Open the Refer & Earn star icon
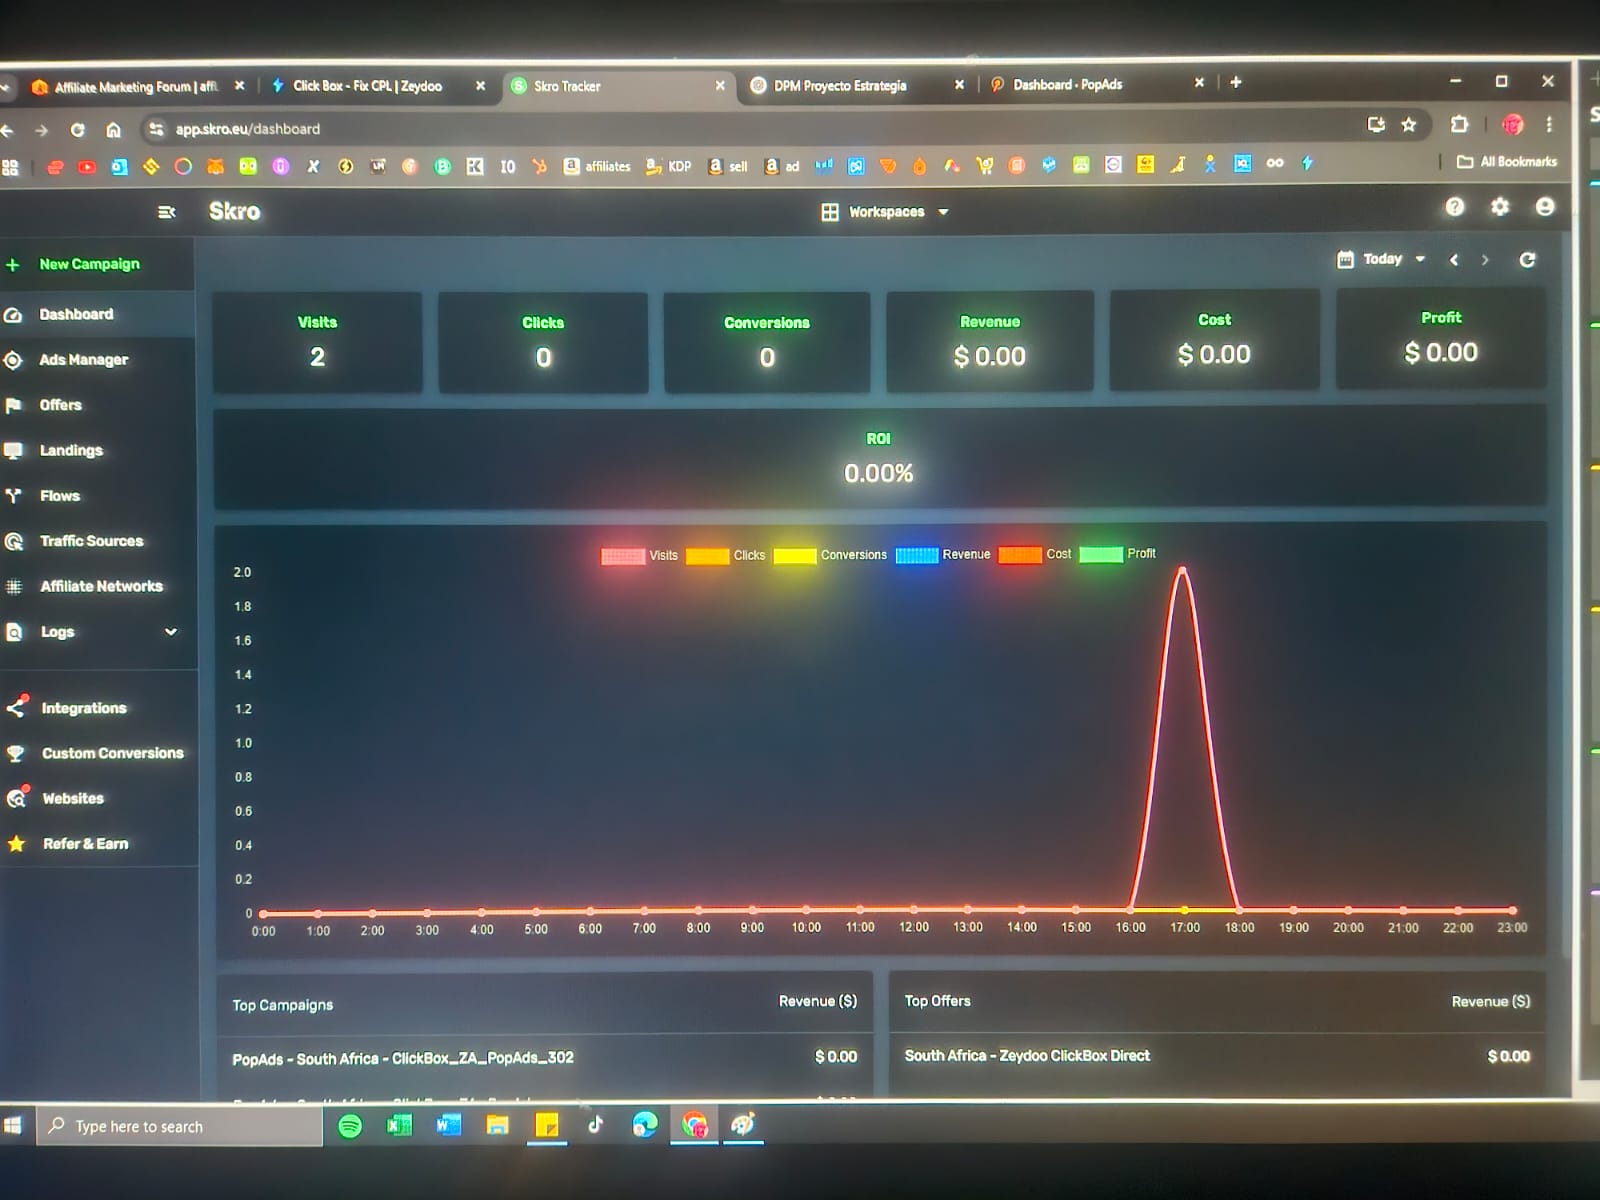This screenshot has height=1200, width=1600. 16,844
